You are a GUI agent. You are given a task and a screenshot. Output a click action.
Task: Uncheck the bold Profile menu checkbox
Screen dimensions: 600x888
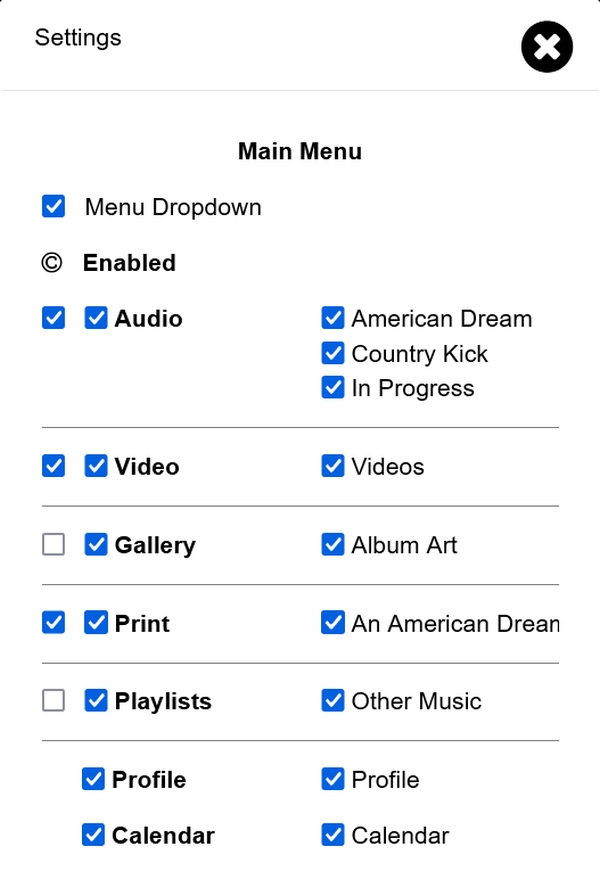93,779
